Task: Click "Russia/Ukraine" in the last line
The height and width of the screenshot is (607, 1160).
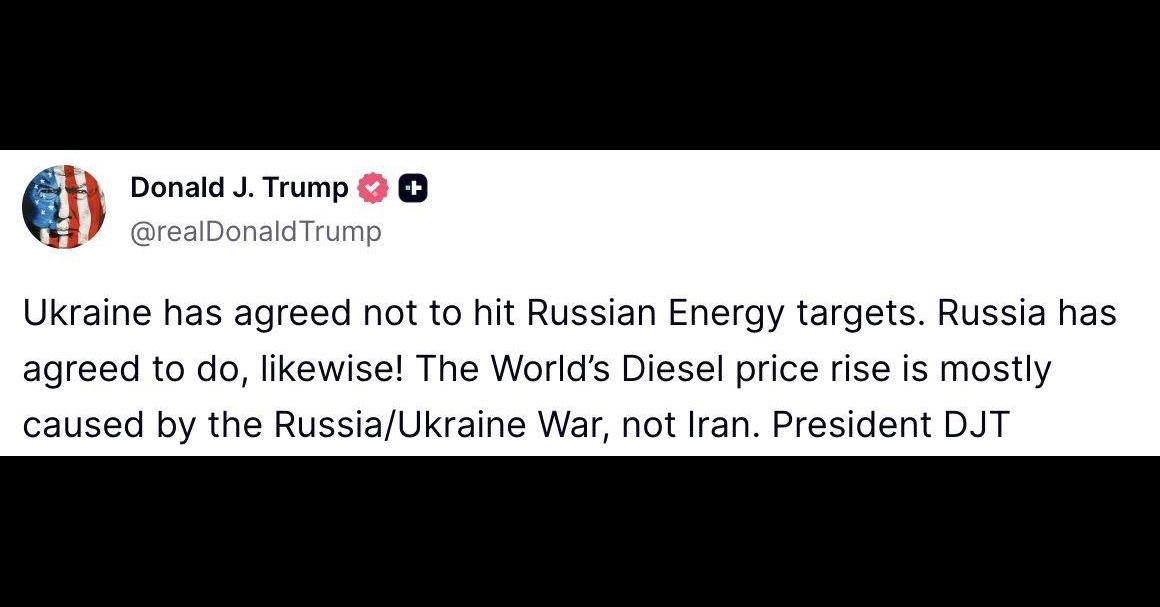Action: [406, 425]
